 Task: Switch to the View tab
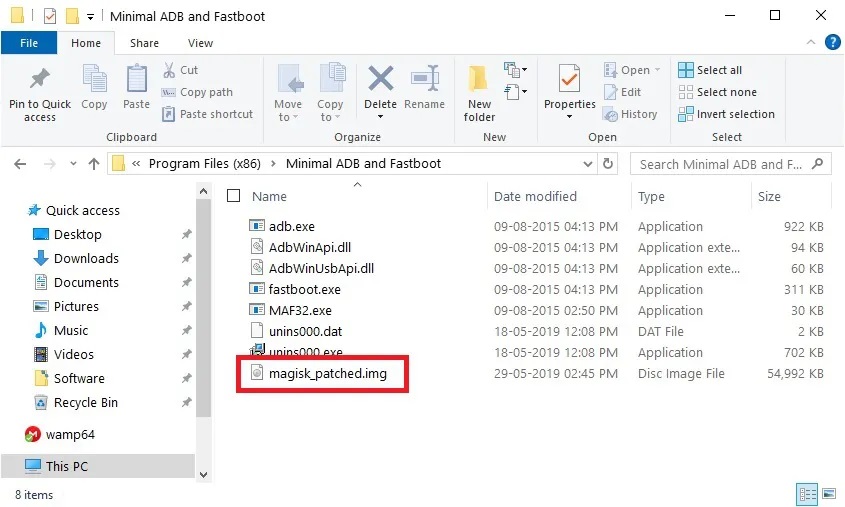[x=200, y=43]
